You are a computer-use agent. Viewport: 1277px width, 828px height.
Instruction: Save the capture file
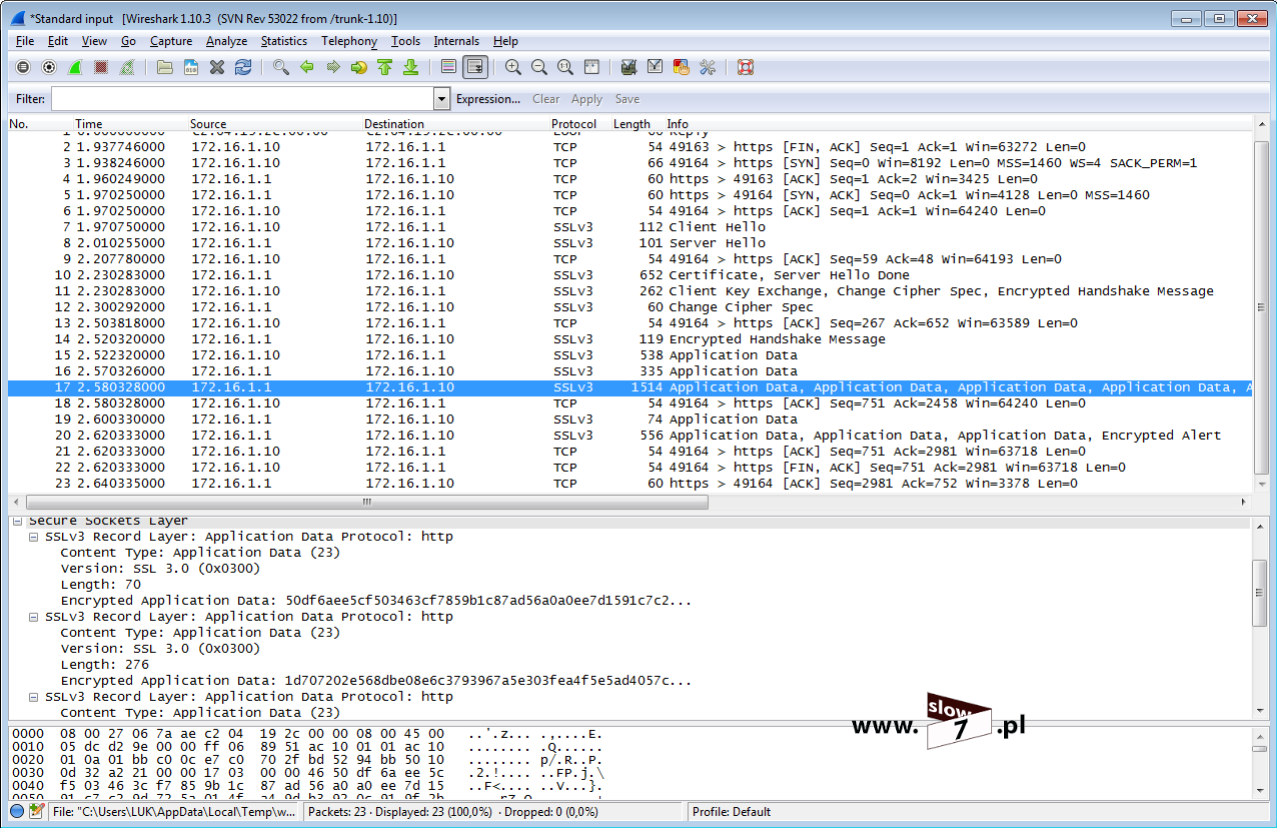tap(191, 67)
